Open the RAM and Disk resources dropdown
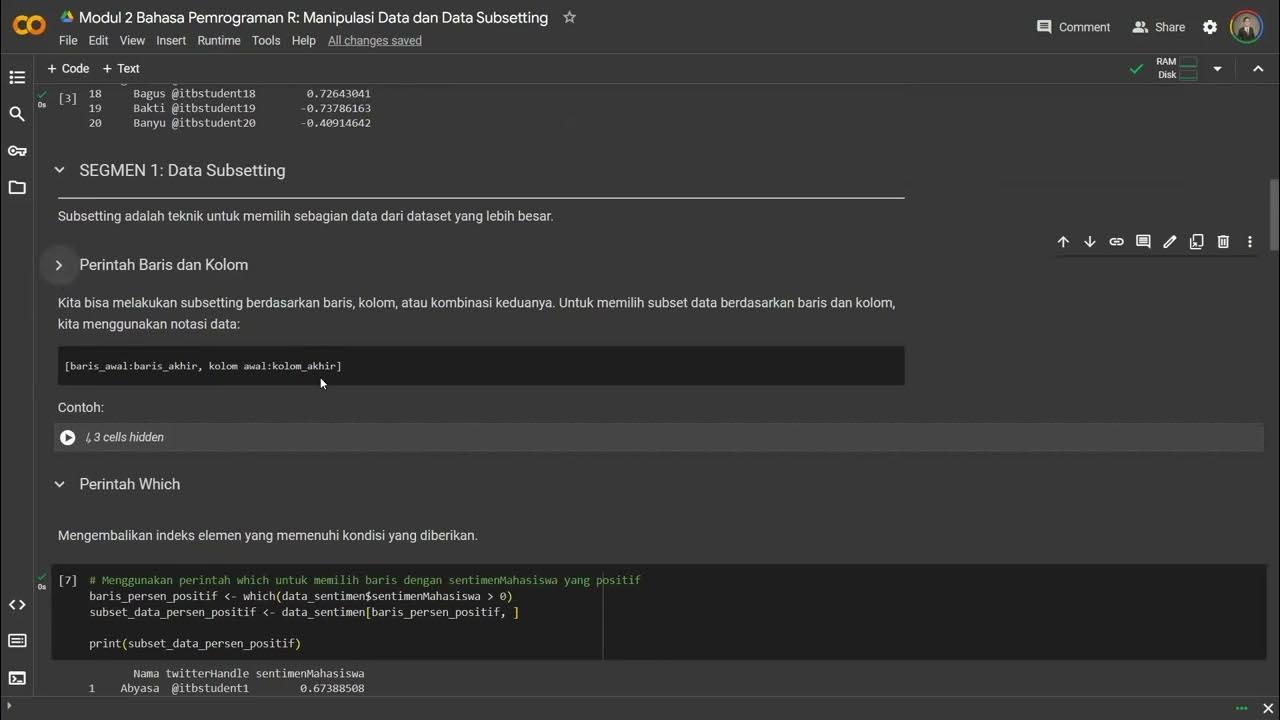Viewport: 1280px width, 720px height. point(1217,69)
